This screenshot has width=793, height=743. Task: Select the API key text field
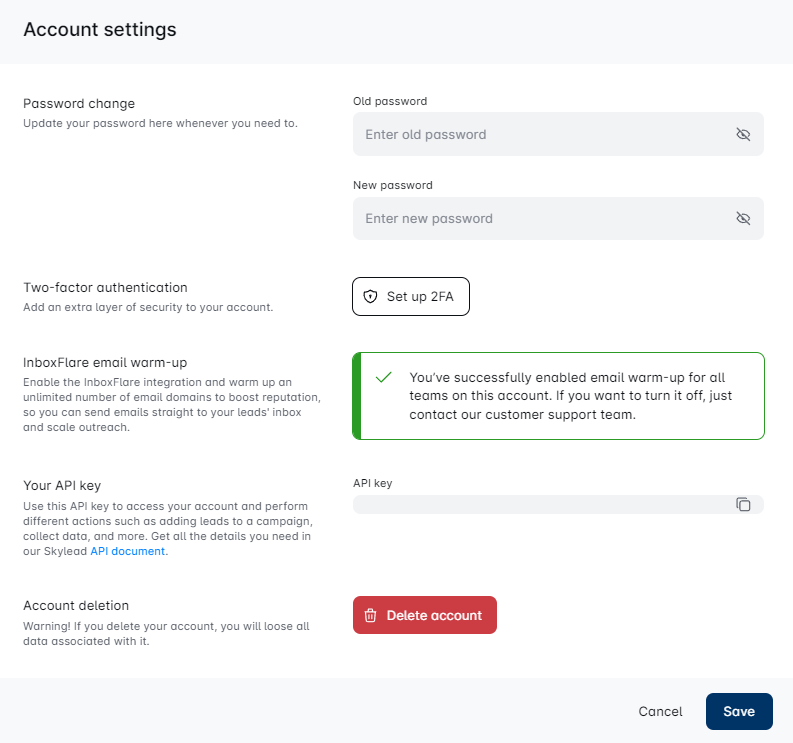pyautogui.click(x=540, y=505)
